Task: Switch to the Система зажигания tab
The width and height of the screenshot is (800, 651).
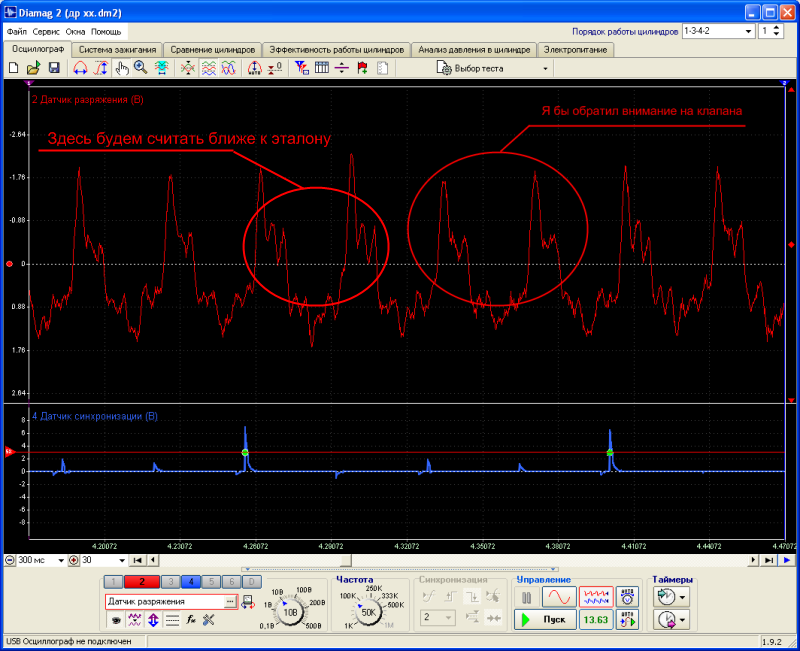Action: [x=117, y=50]
